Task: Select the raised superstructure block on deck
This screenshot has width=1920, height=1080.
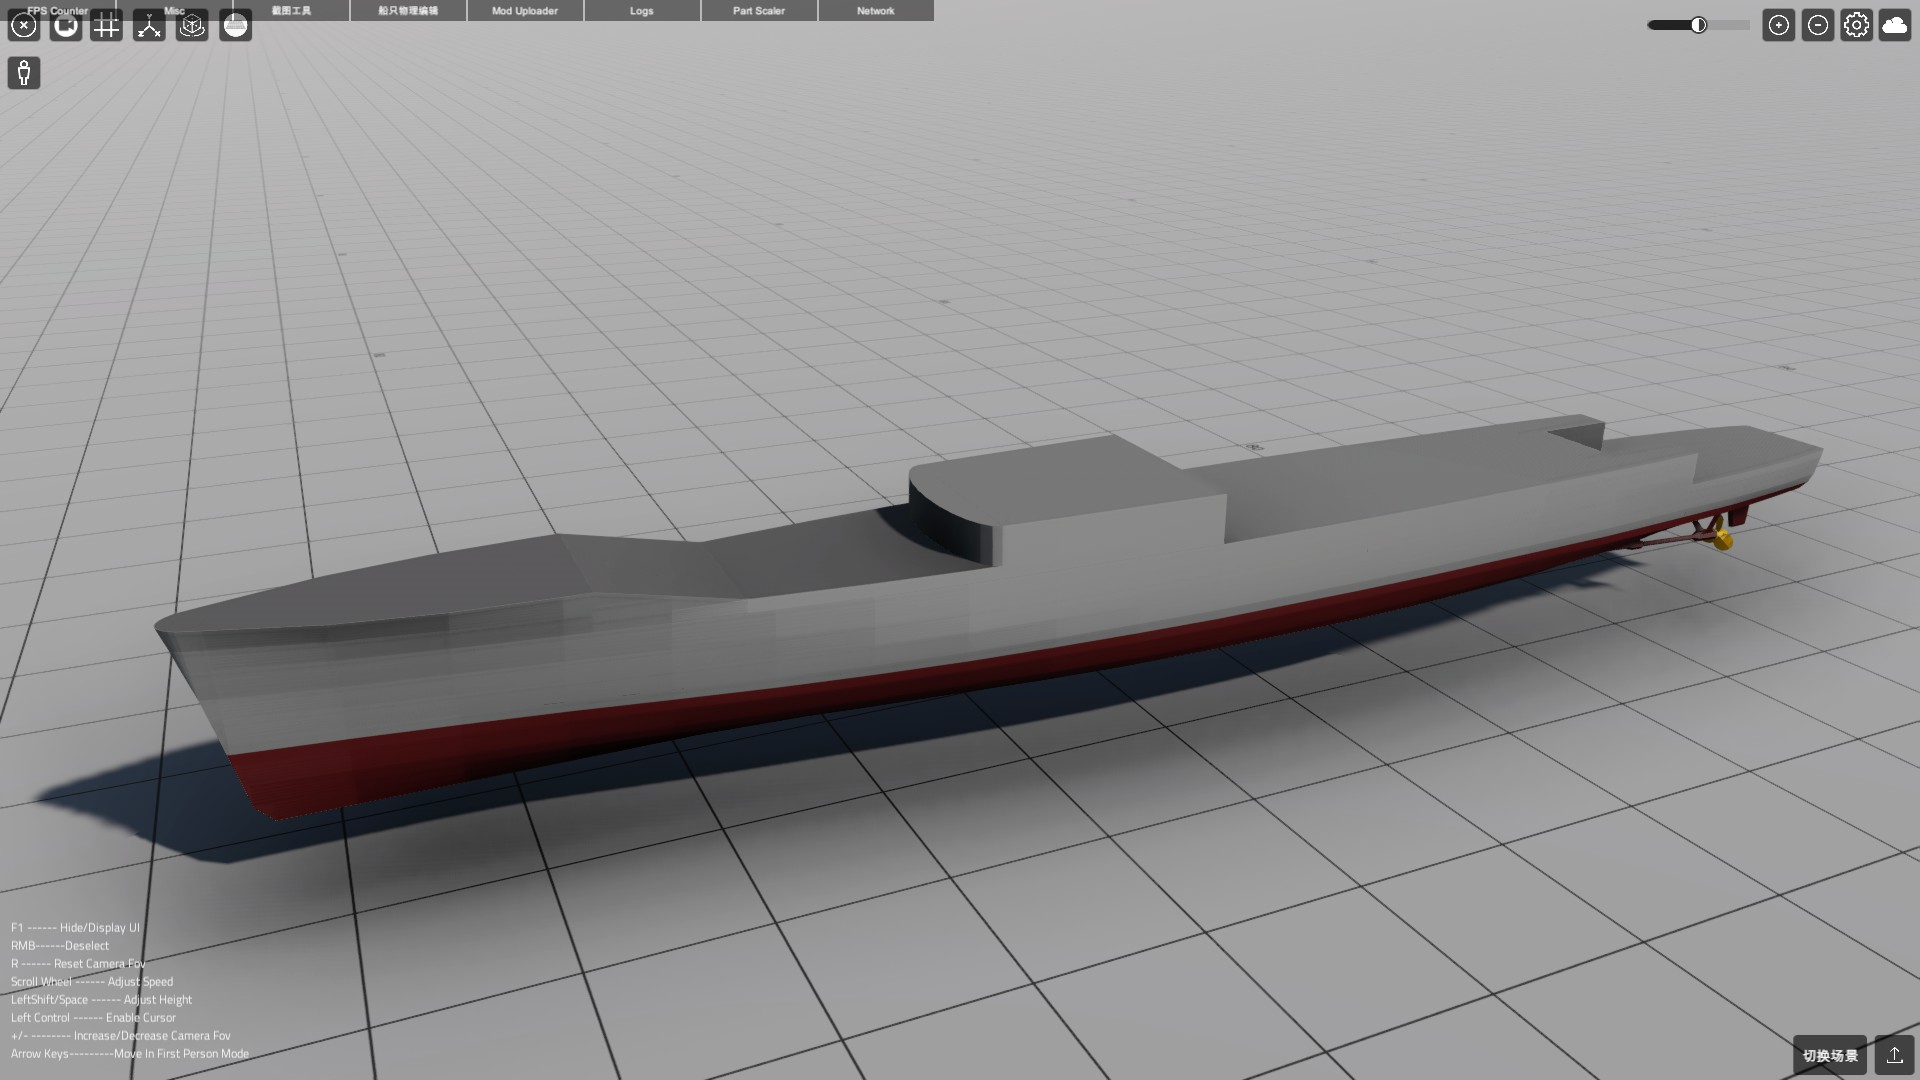Action: coord(1070,495)
